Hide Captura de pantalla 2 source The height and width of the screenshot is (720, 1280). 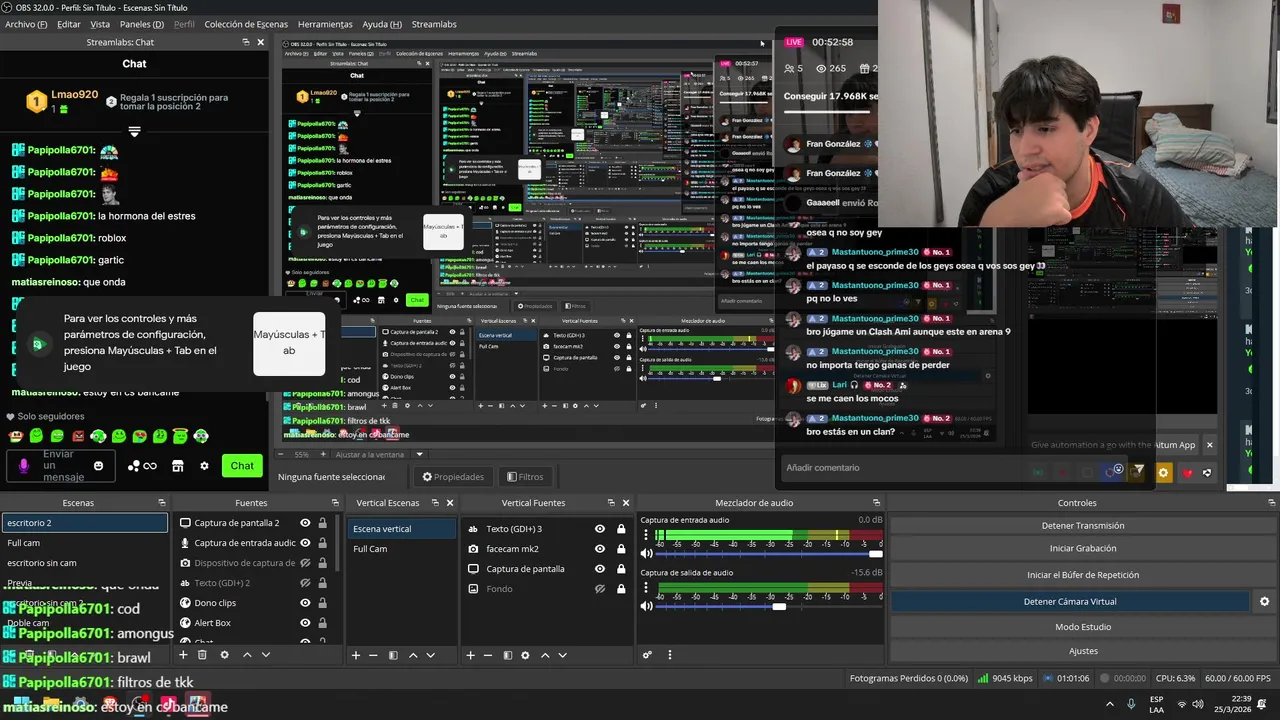(x=305, y=523)
